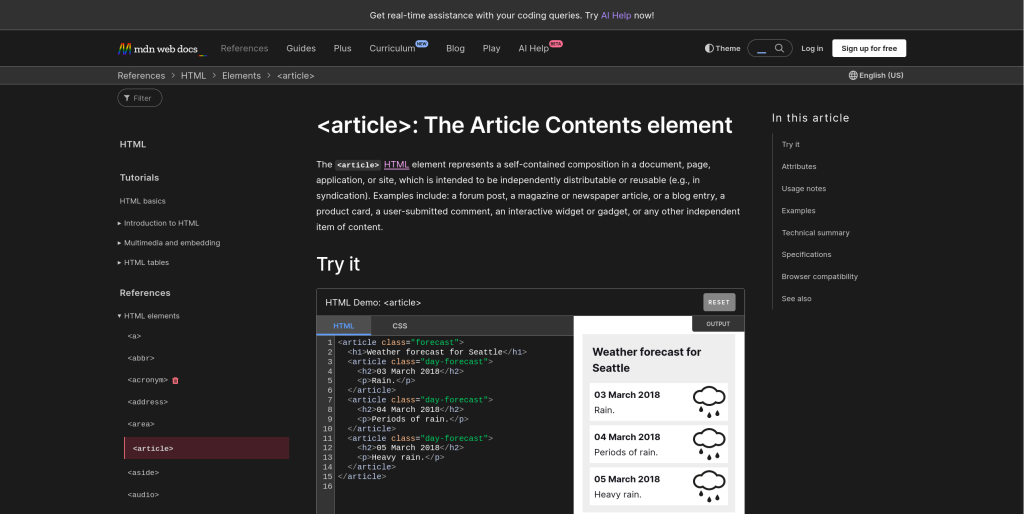
Task: Open AI Help from the navigation
Action: click(534, 48)
